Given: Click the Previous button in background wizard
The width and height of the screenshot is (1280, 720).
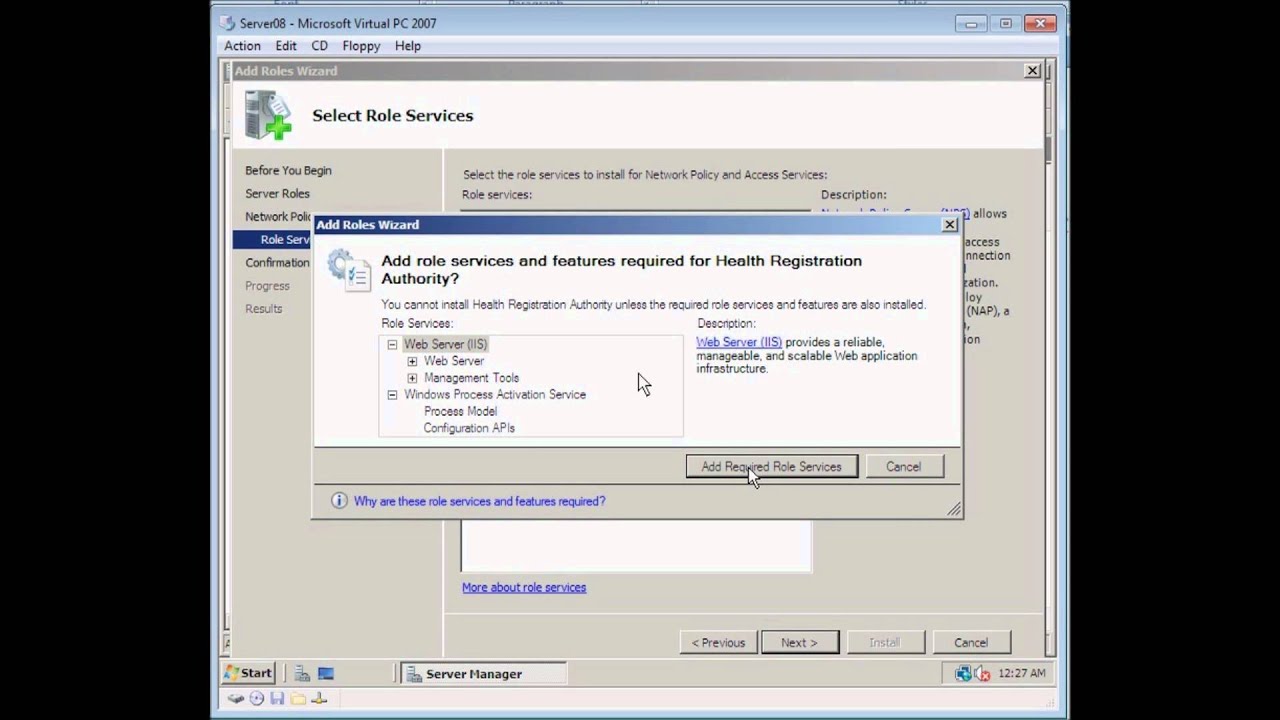Looking at the screenshot, I should click(718, 643).
